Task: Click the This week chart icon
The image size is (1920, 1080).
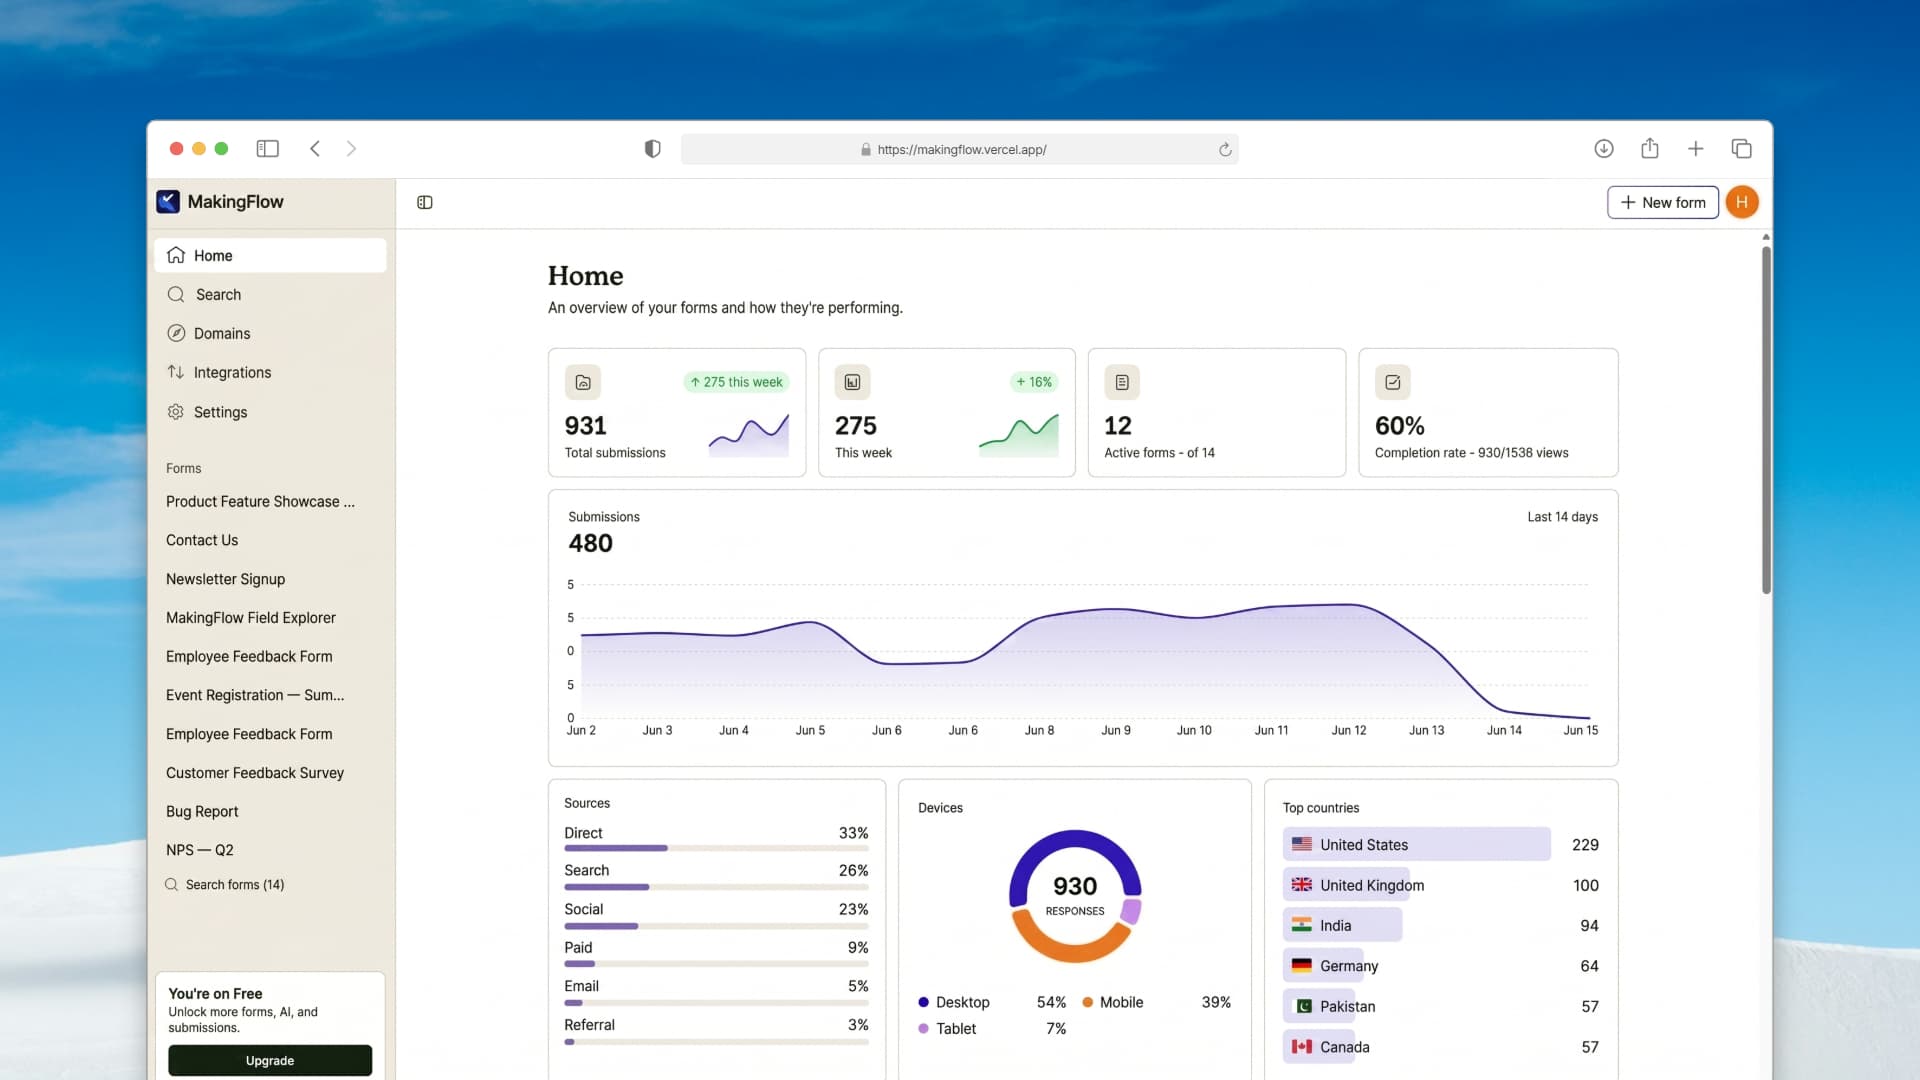Action: click(853, 382)
